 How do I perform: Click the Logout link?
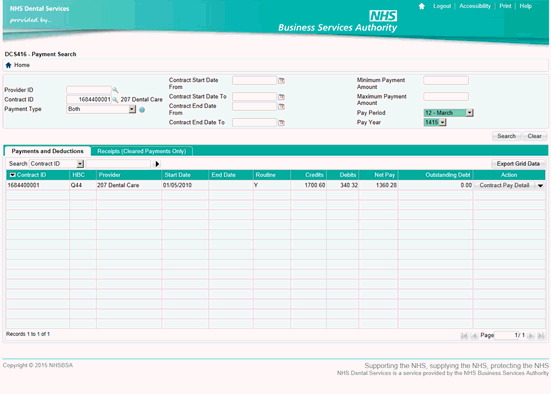click(442, 6)
